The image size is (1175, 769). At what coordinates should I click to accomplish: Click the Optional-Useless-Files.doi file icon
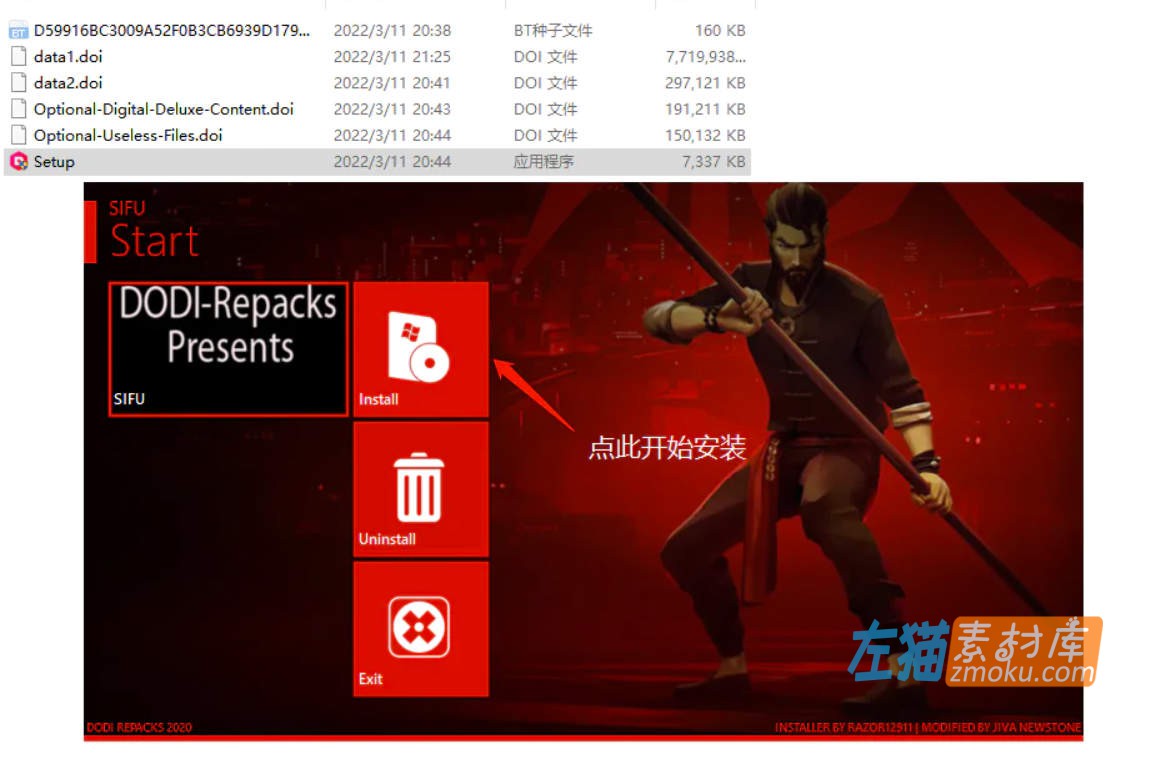pos(18,135)
